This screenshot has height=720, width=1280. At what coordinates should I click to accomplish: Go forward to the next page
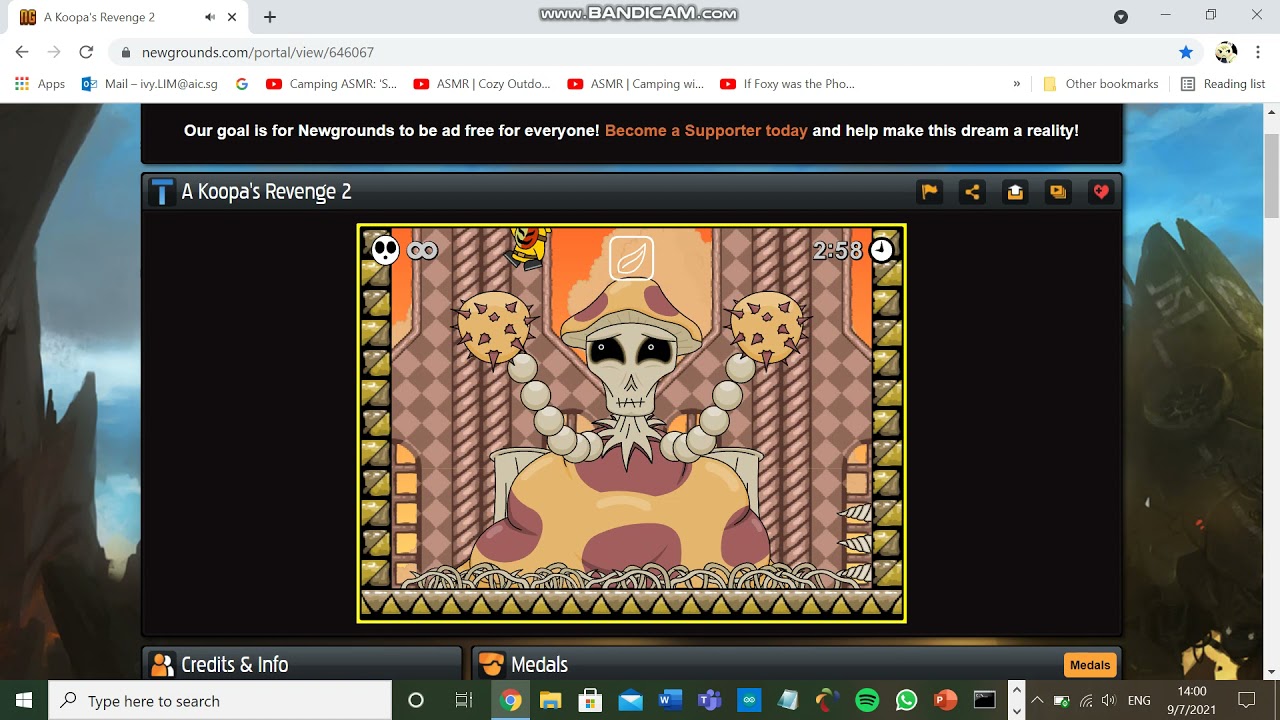pos(54,52)
